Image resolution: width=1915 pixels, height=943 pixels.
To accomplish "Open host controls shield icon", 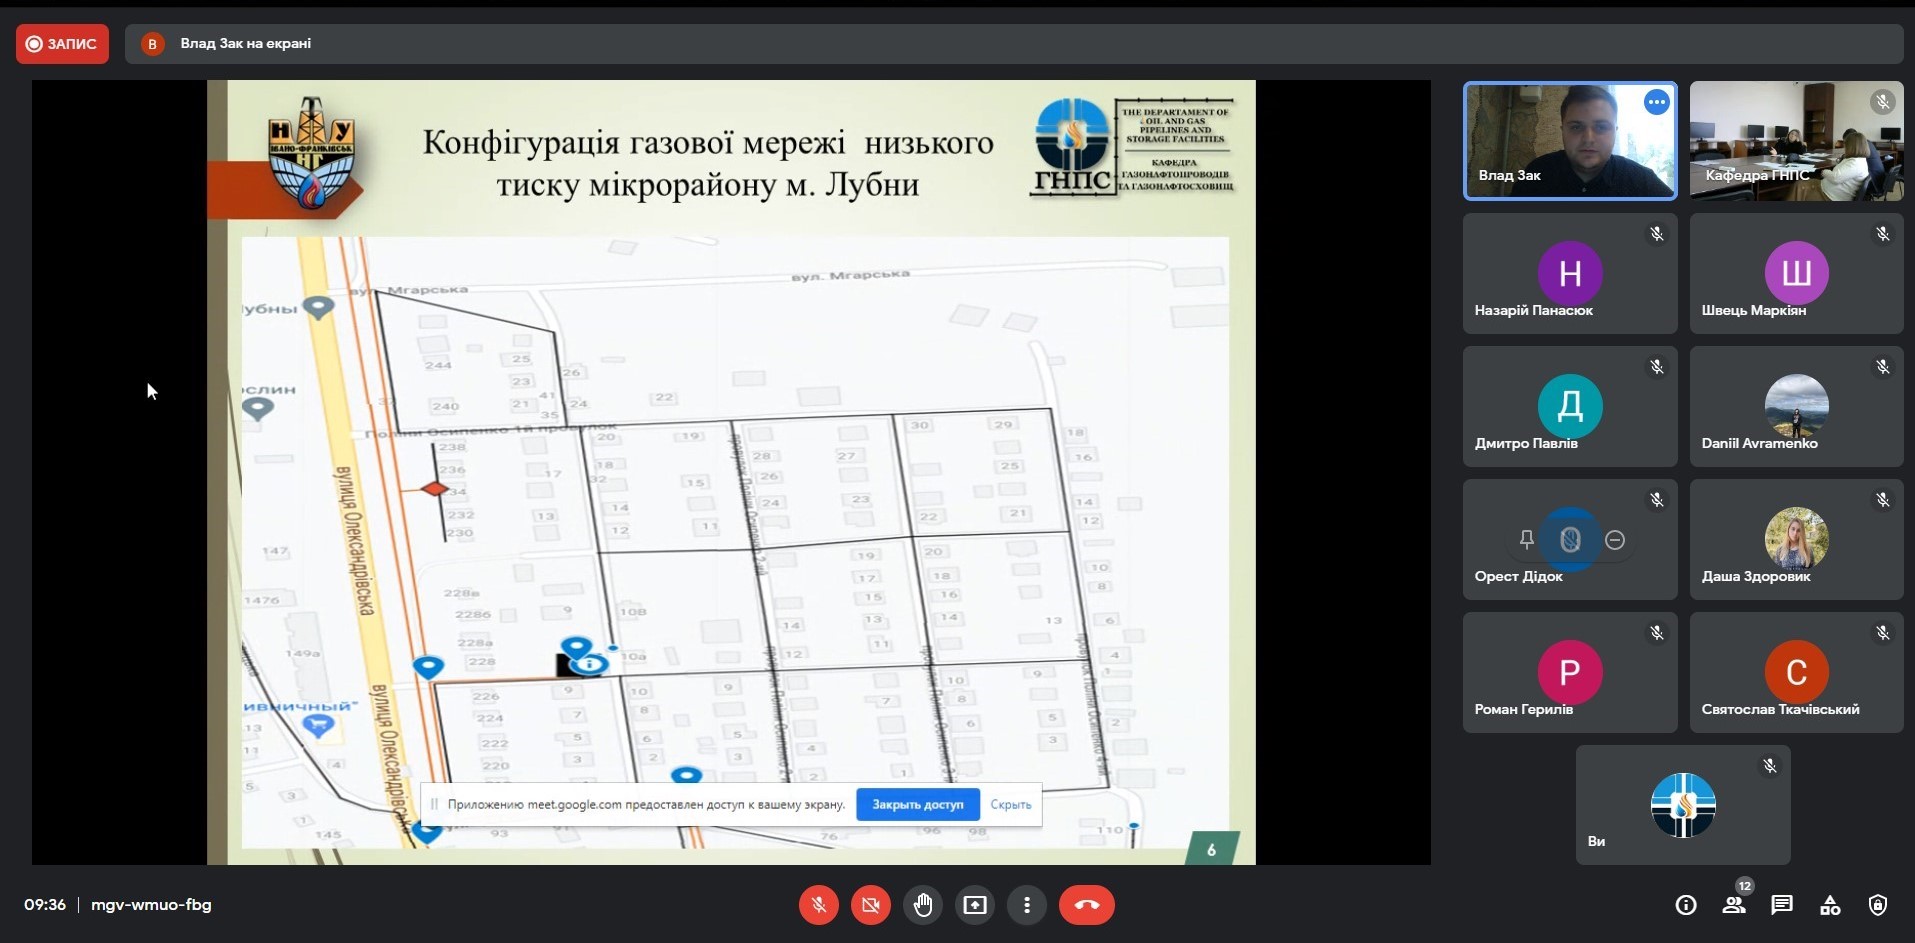I will coord(1878,905).
